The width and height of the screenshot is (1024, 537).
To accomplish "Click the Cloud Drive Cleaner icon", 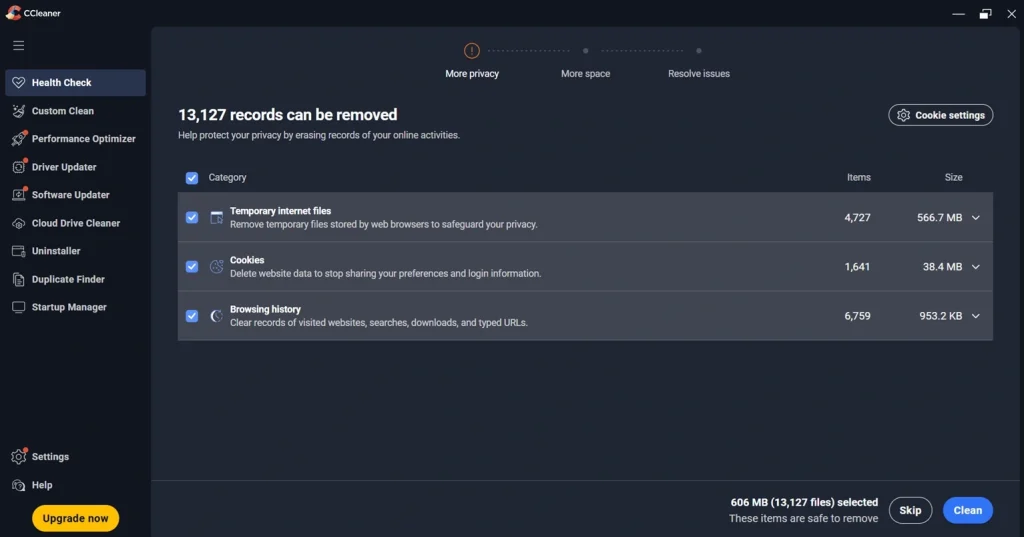I will 18,223.
